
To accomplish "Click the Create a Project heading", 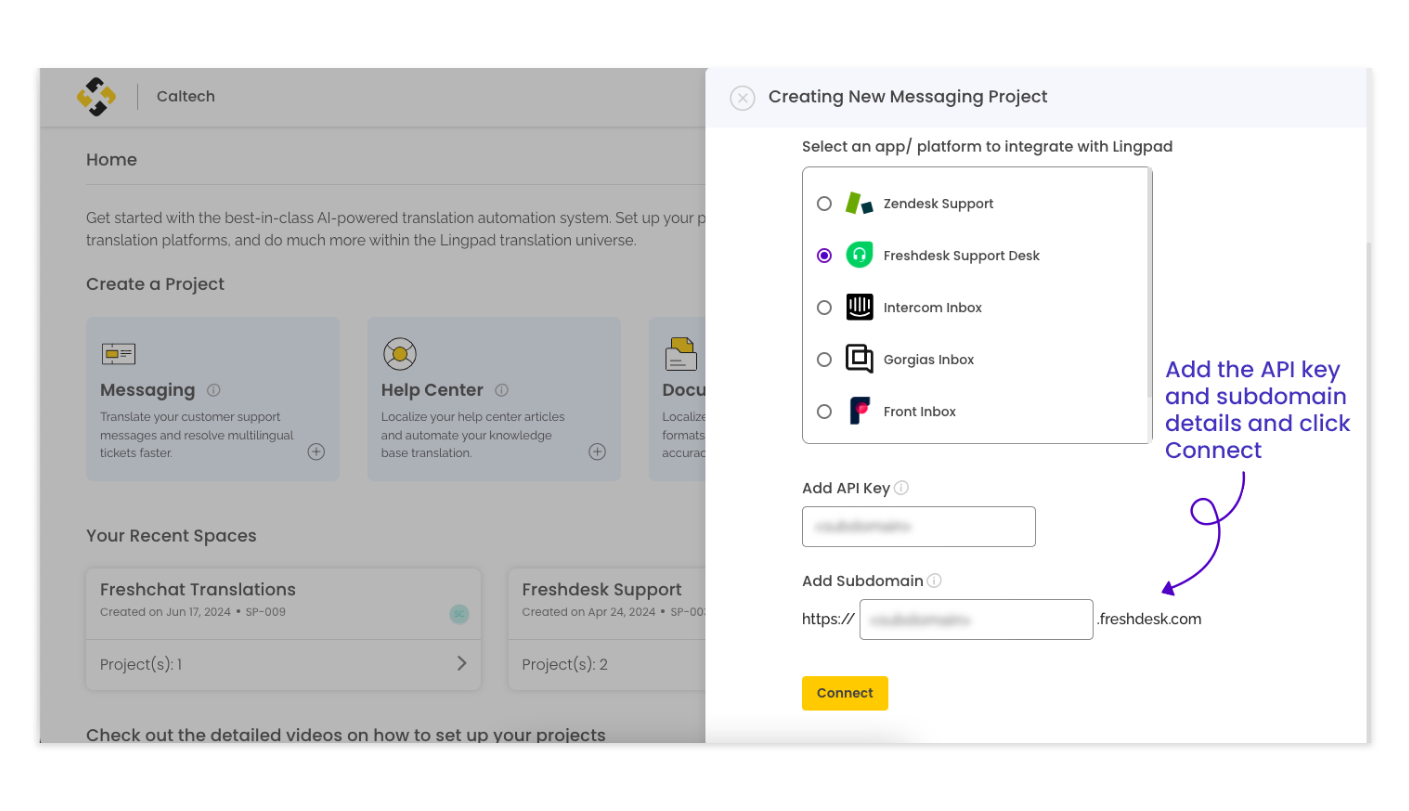I will point(155,284).
